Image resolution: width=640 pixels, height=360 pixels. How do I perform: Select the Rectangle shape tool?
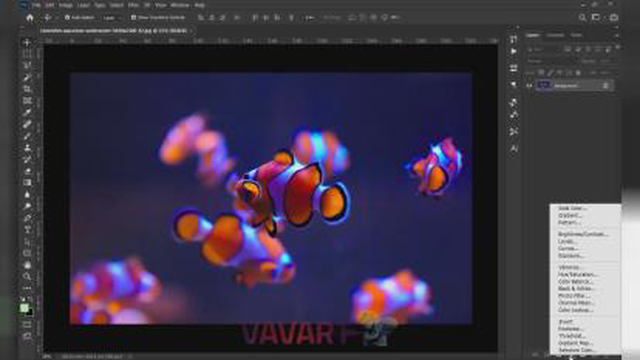(x=27, y=253)
